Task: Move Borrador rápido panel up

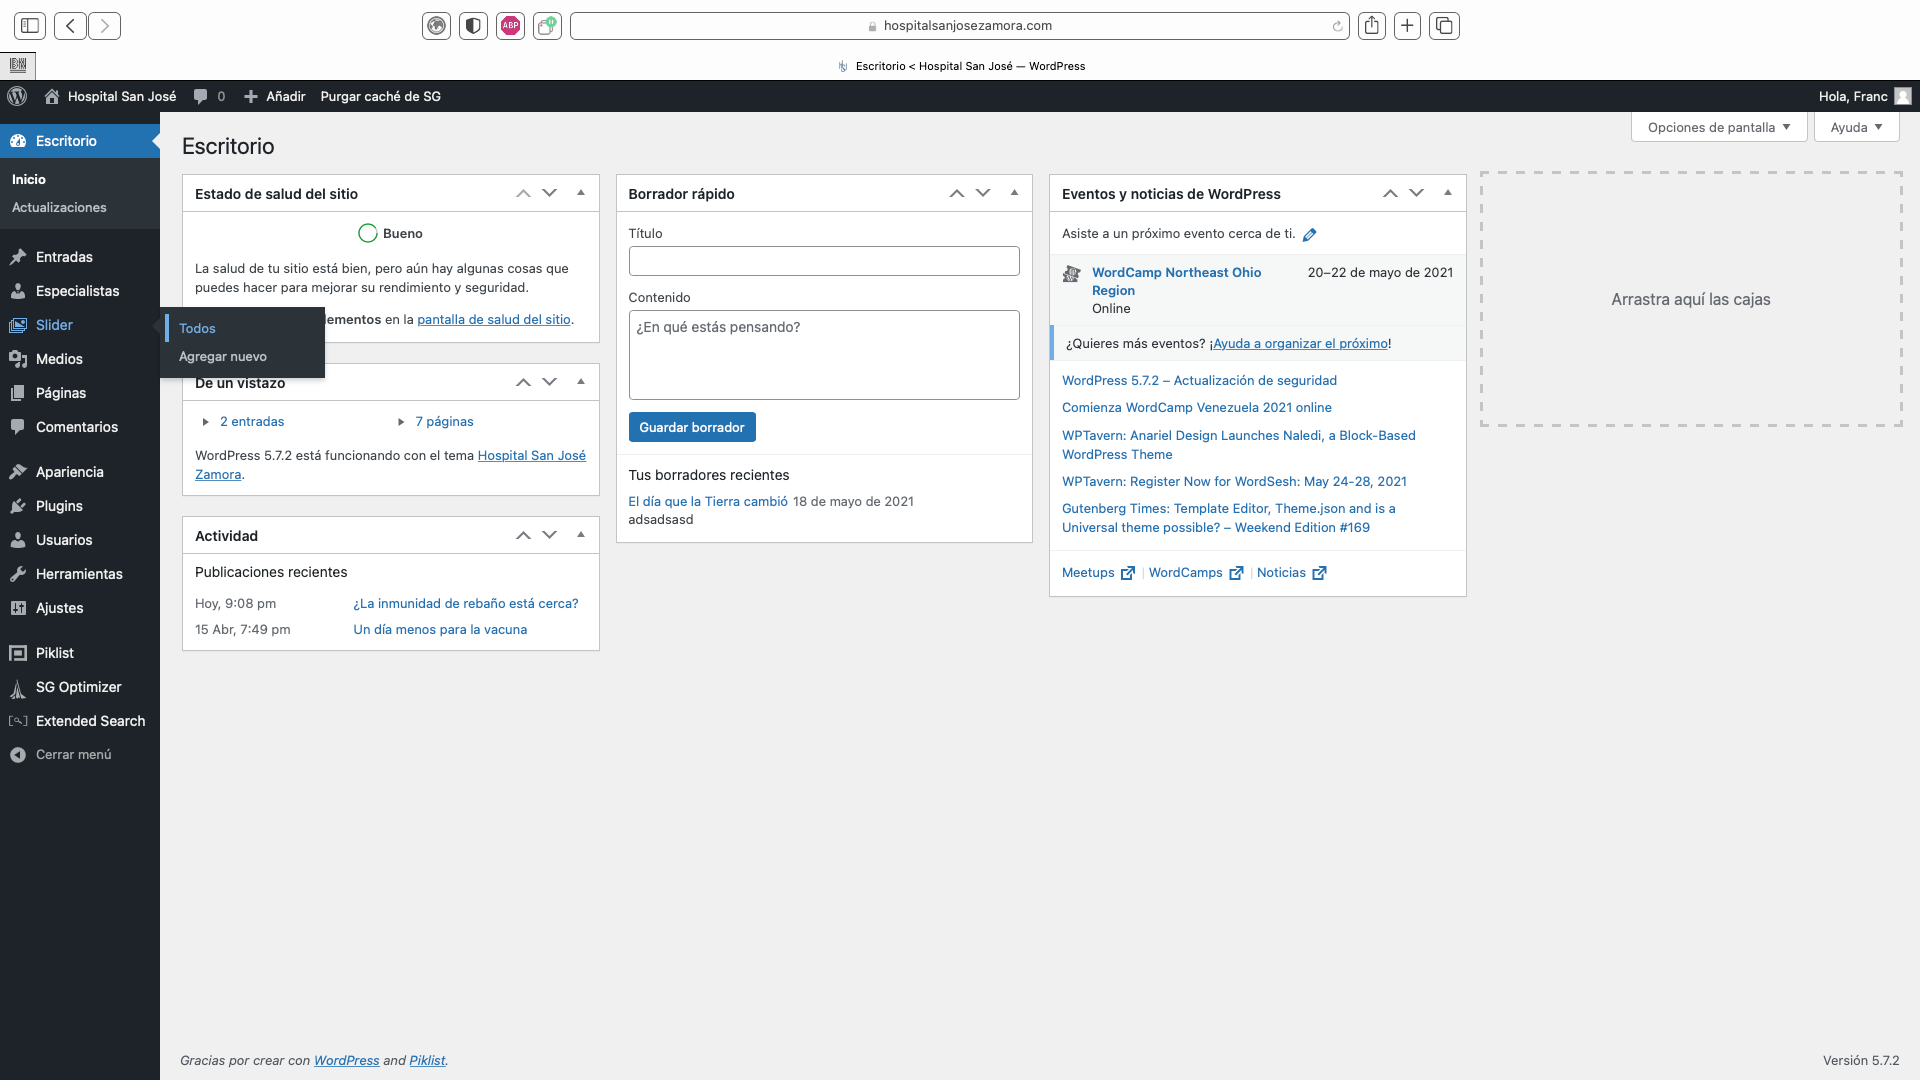Action: tap(957, 193)
